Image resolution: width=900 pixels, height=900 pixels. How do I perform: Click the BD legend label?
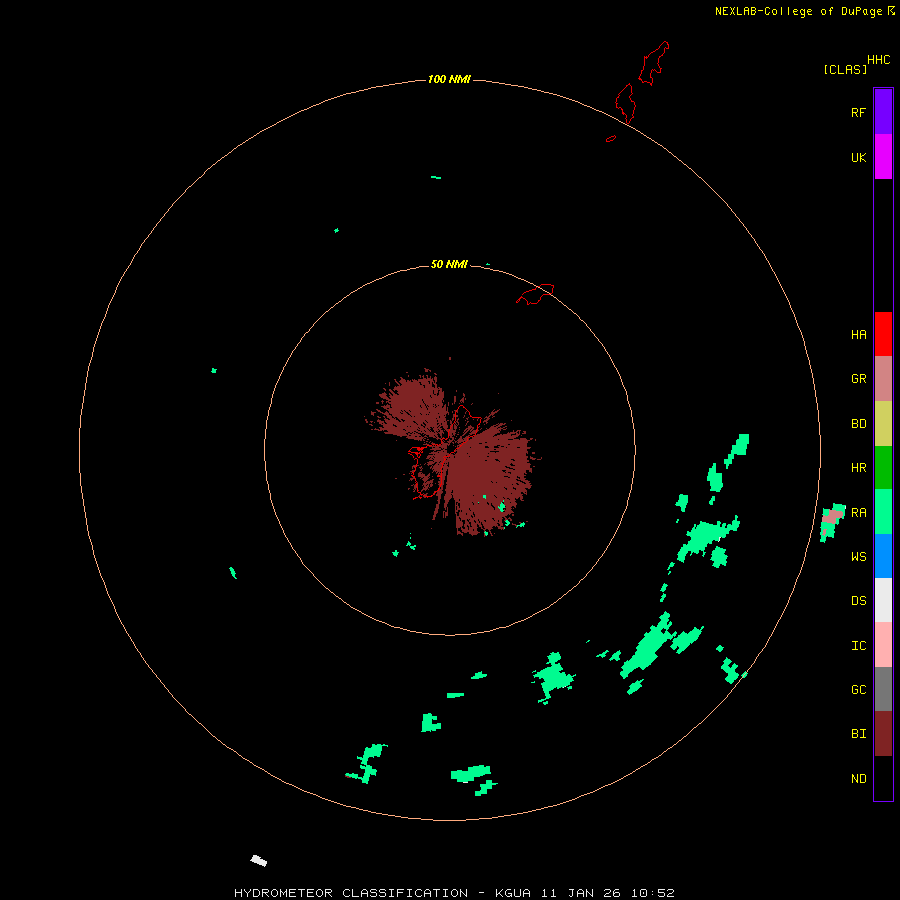click(858, 424)
